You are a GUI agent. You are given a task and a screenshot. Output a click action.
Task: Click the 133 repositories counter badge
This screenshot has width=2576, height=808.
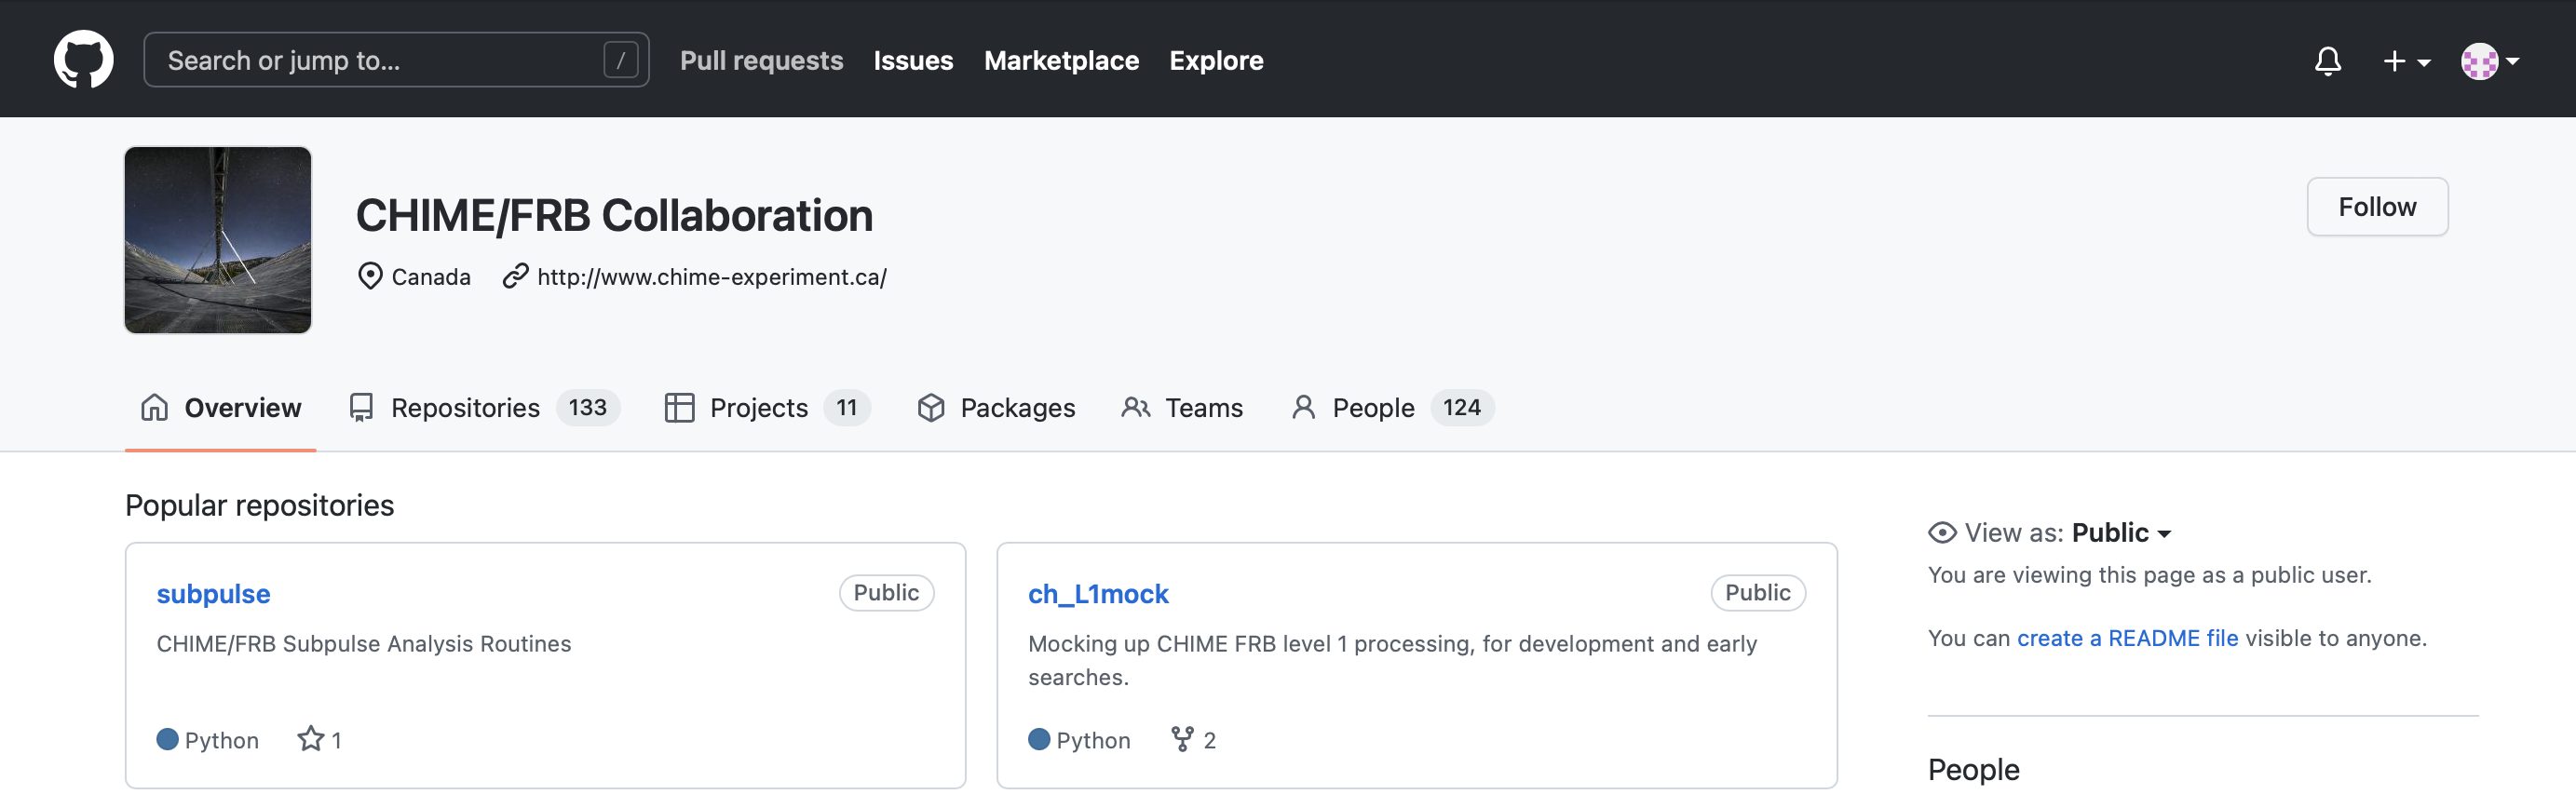588,408
